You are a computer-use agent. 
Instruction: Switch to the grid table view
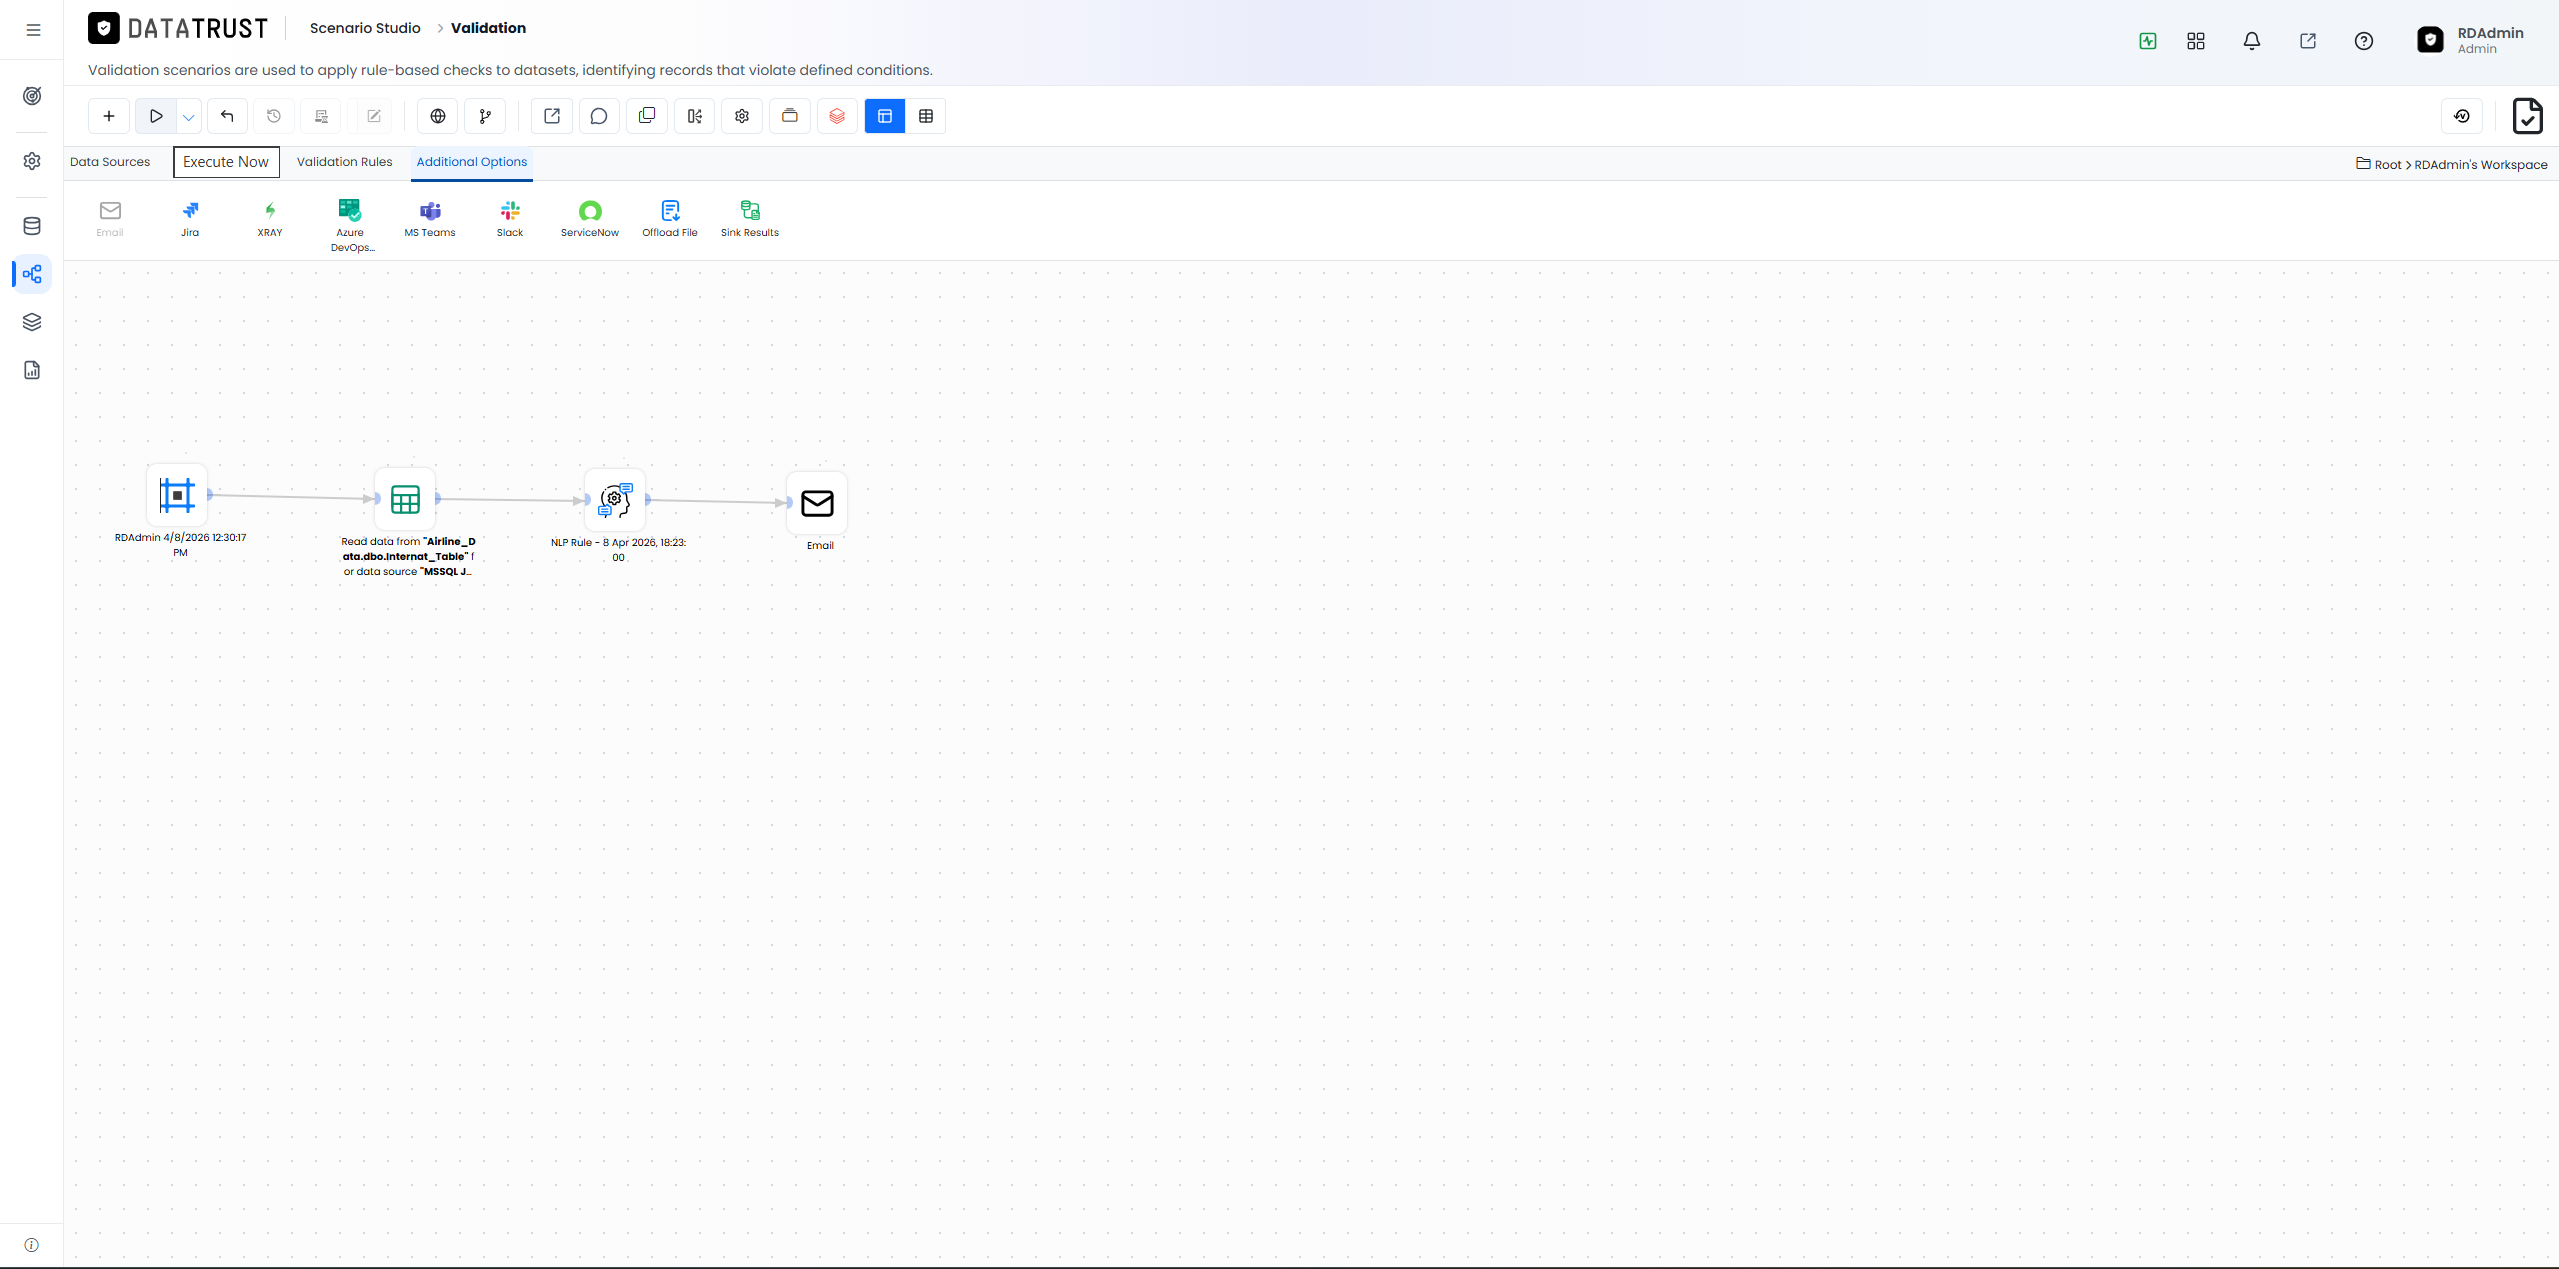pyautogui.click(x=926, y=116)
